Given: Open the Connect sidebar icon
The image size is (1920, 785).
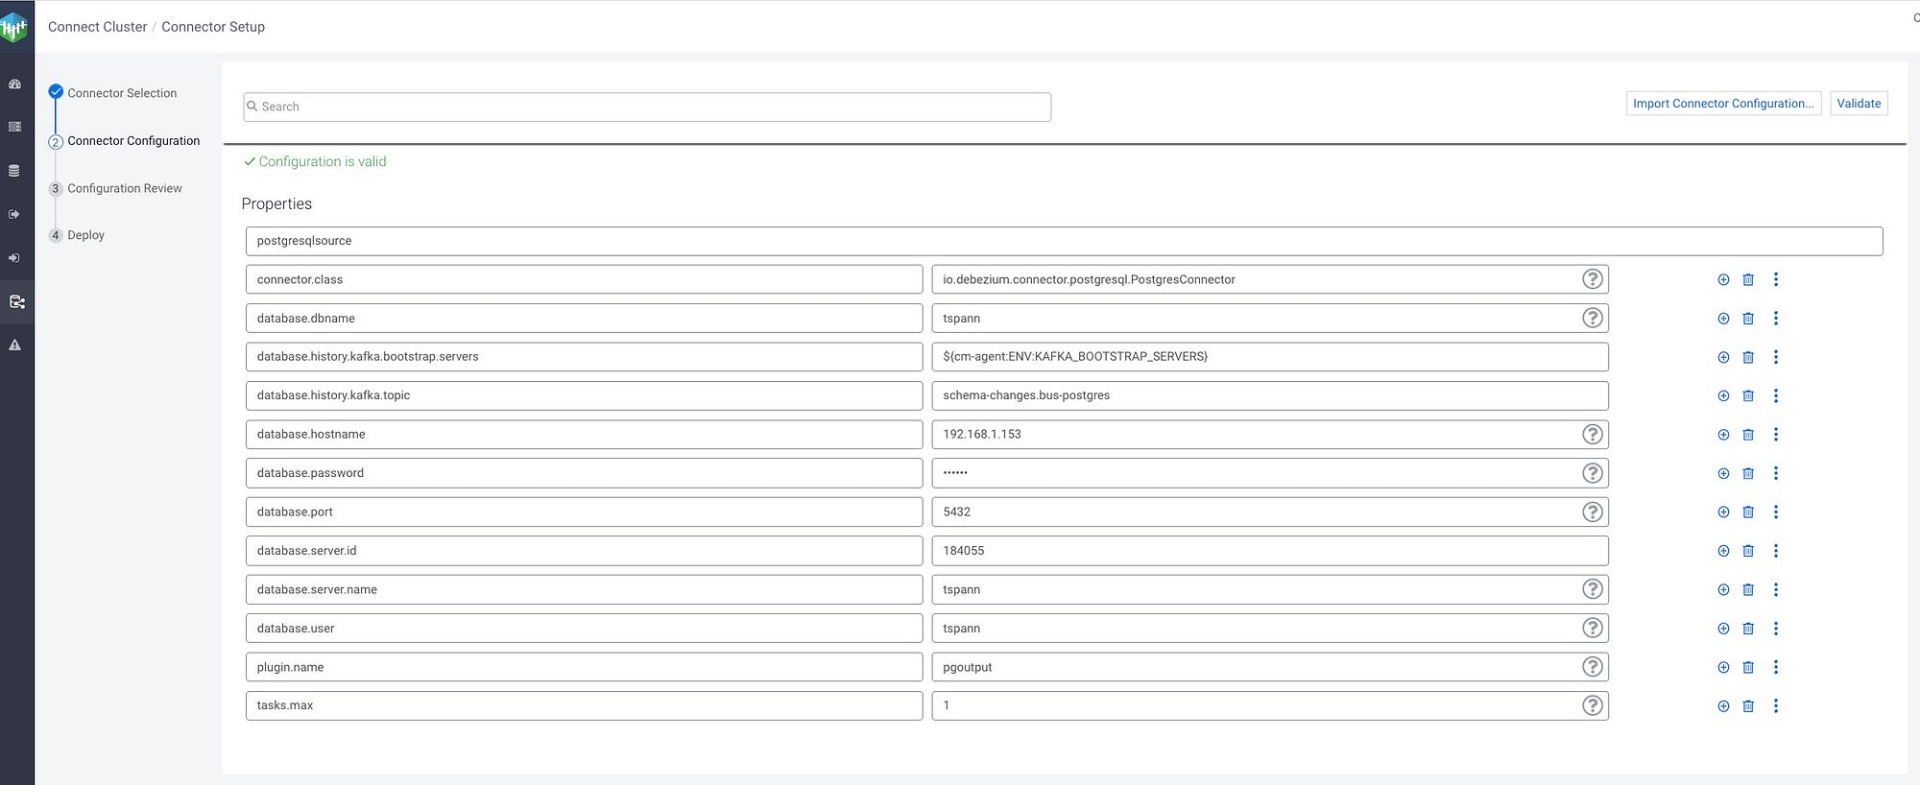Looking at the screenshot, I should coord(16,301).
